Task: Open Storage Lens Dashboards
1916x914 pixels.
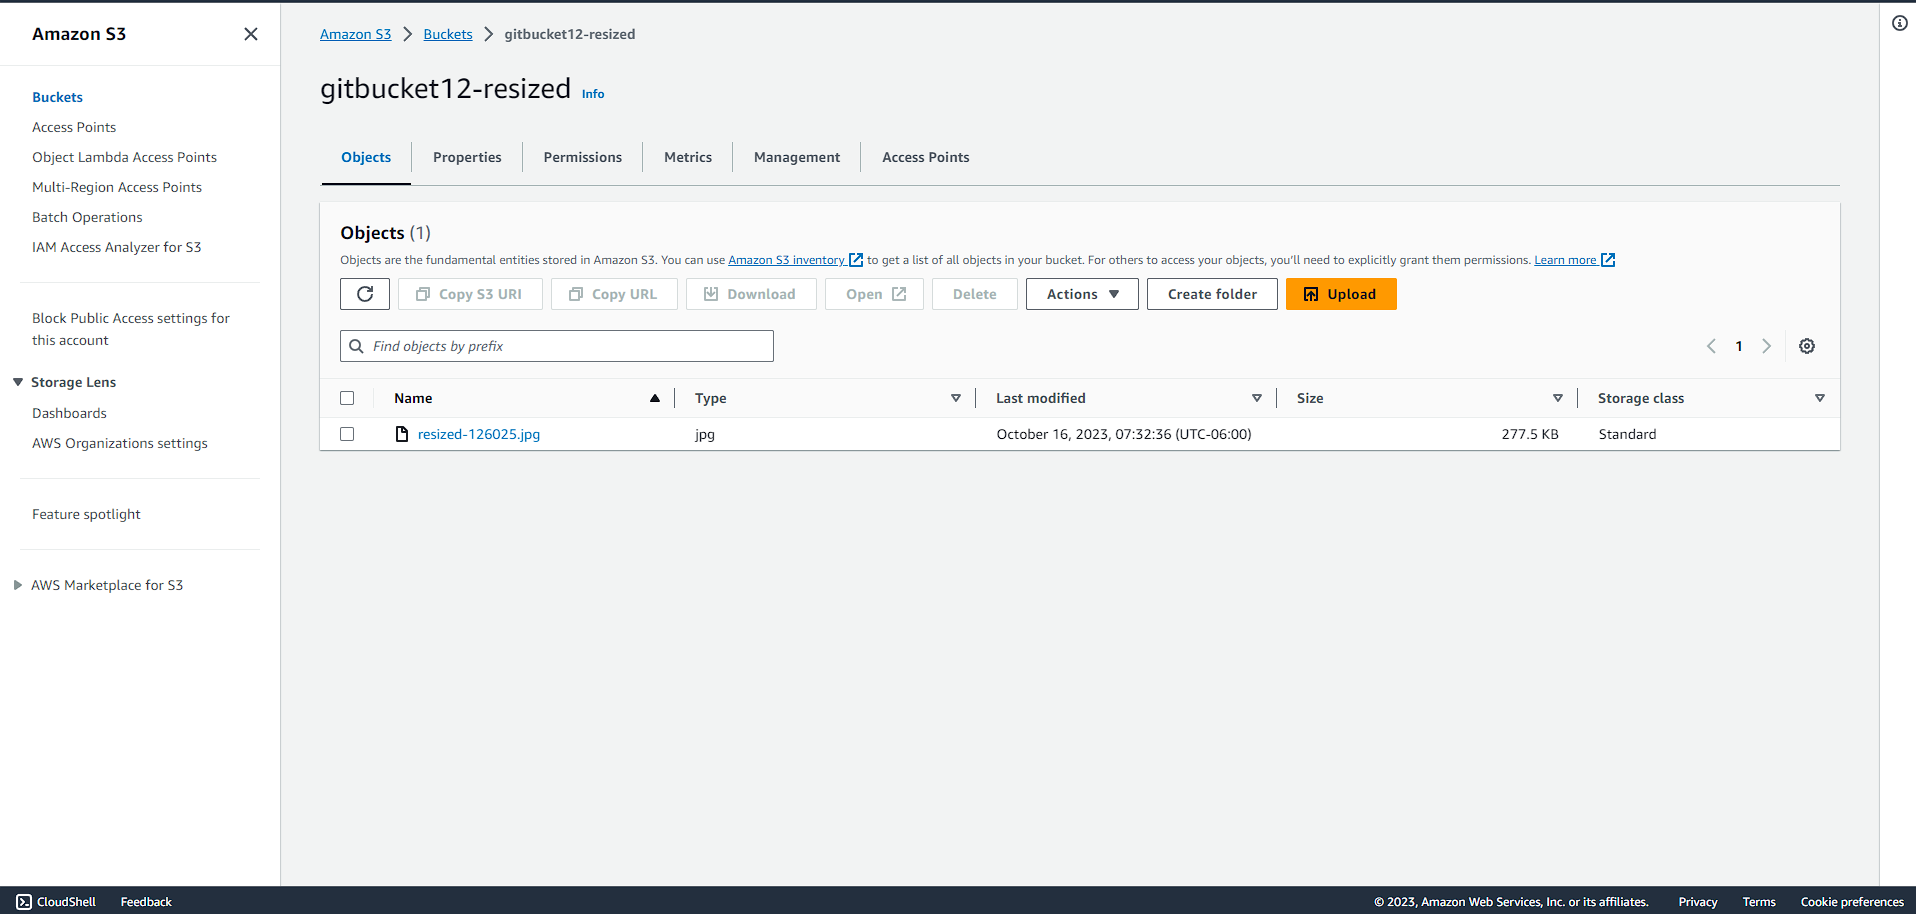Action: click(x=69, y=413)
